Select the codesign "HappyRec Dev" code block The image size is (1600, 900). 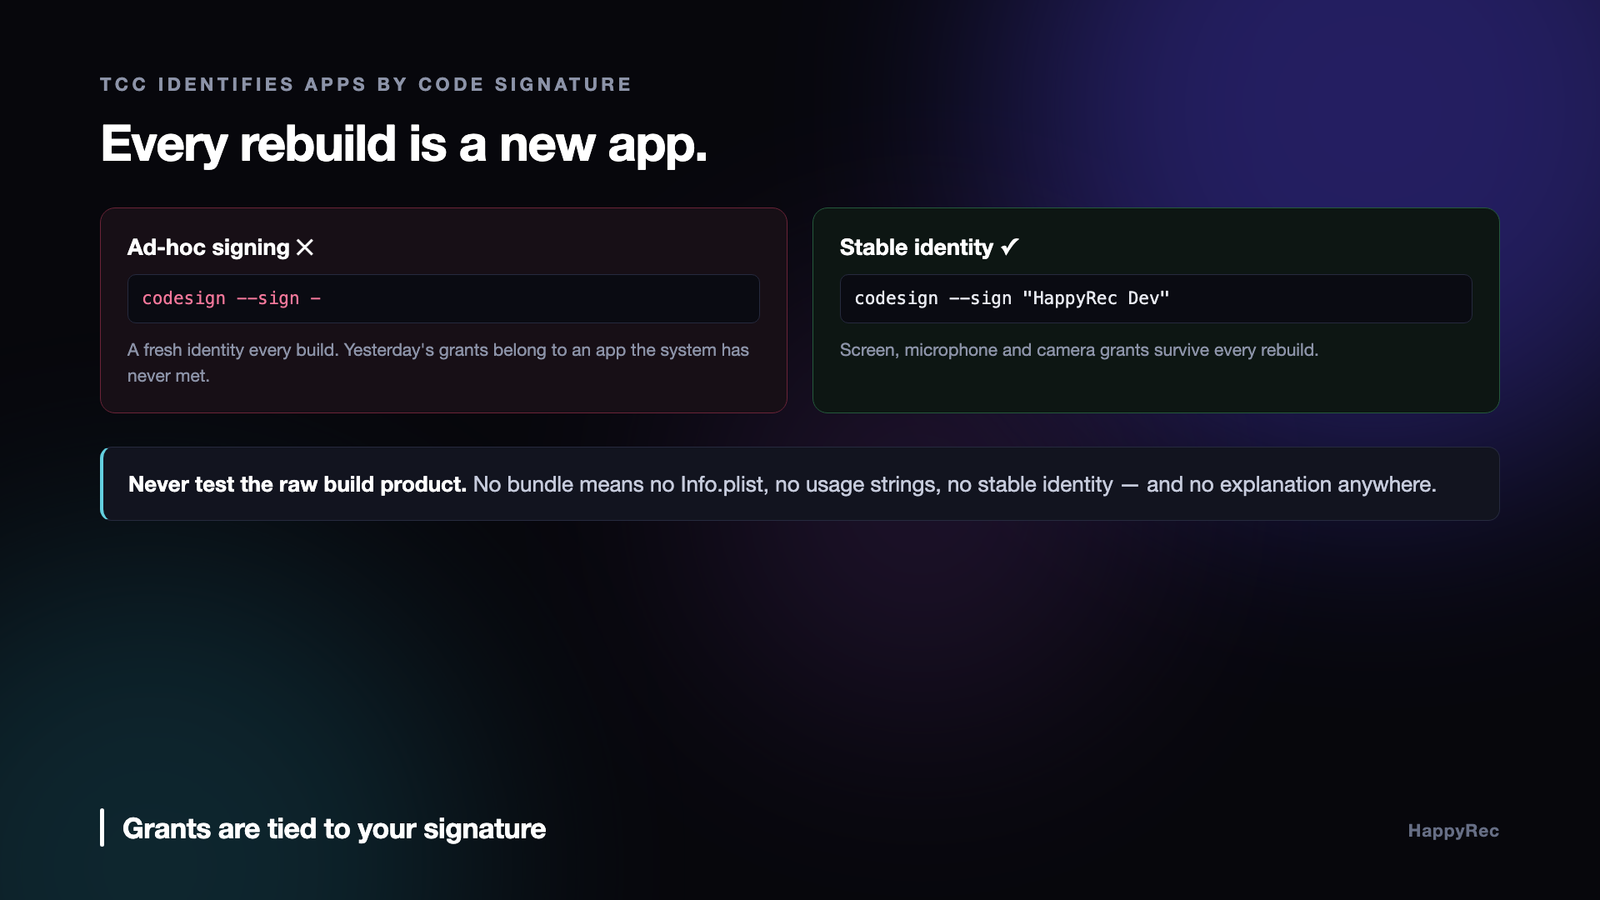tap(1155, 298)
